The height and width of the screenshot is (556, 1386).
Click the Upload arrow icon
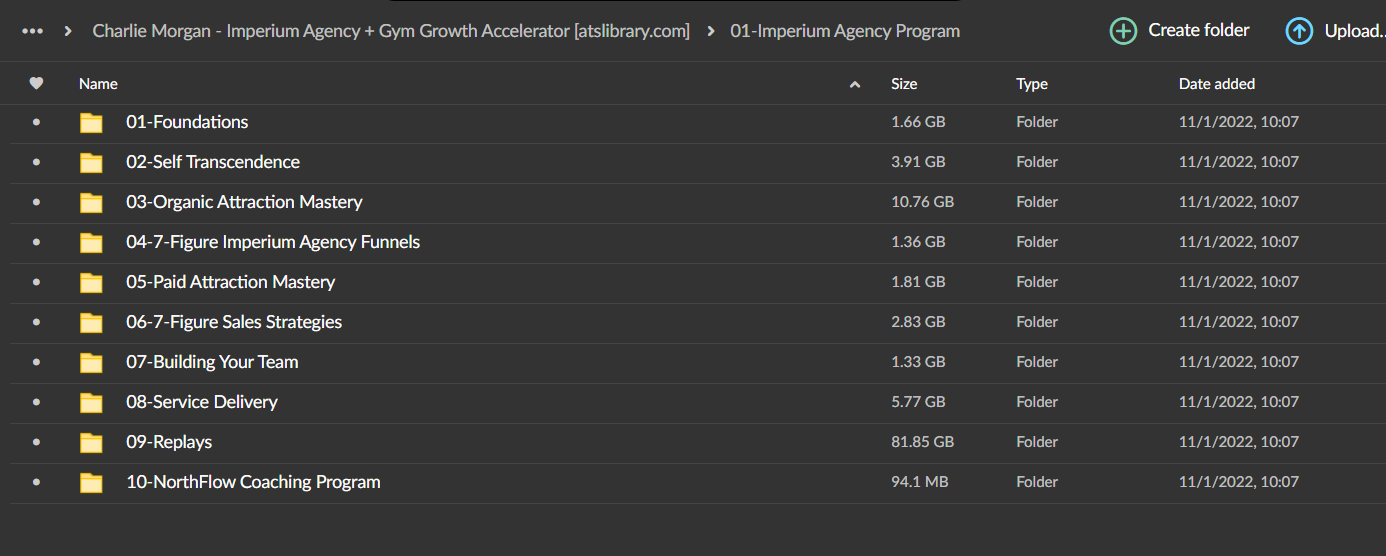coord(1299,31)
